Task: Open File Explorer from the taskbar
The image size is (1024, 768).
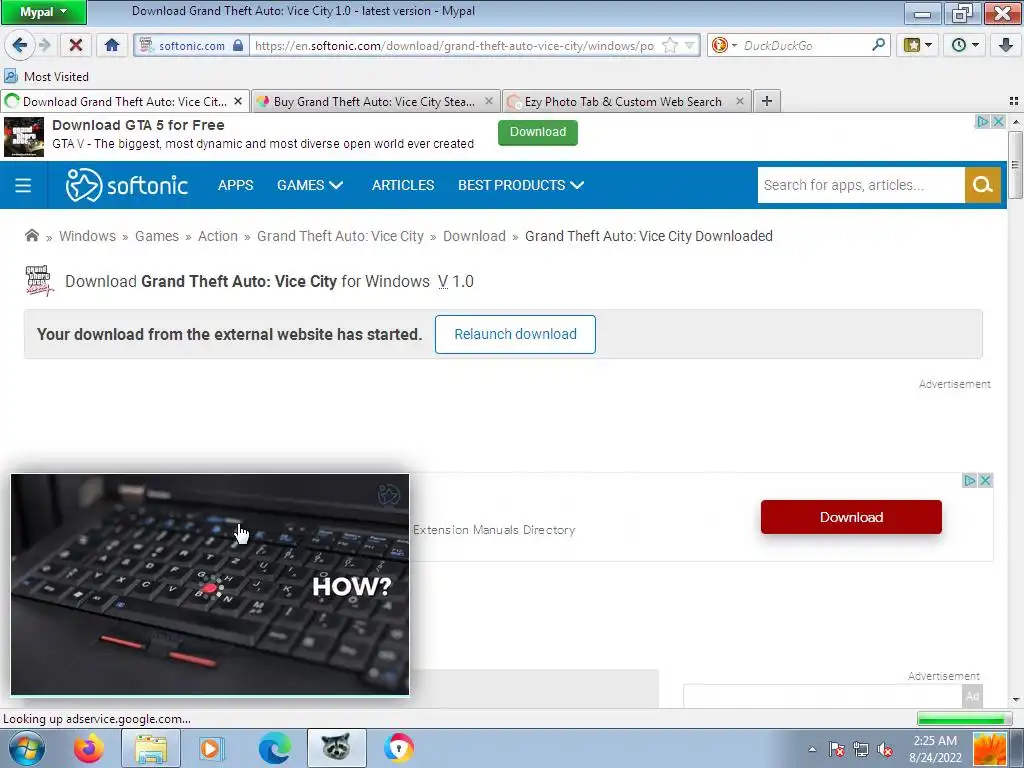Action: pyautogui.click(x=151, y=748)
